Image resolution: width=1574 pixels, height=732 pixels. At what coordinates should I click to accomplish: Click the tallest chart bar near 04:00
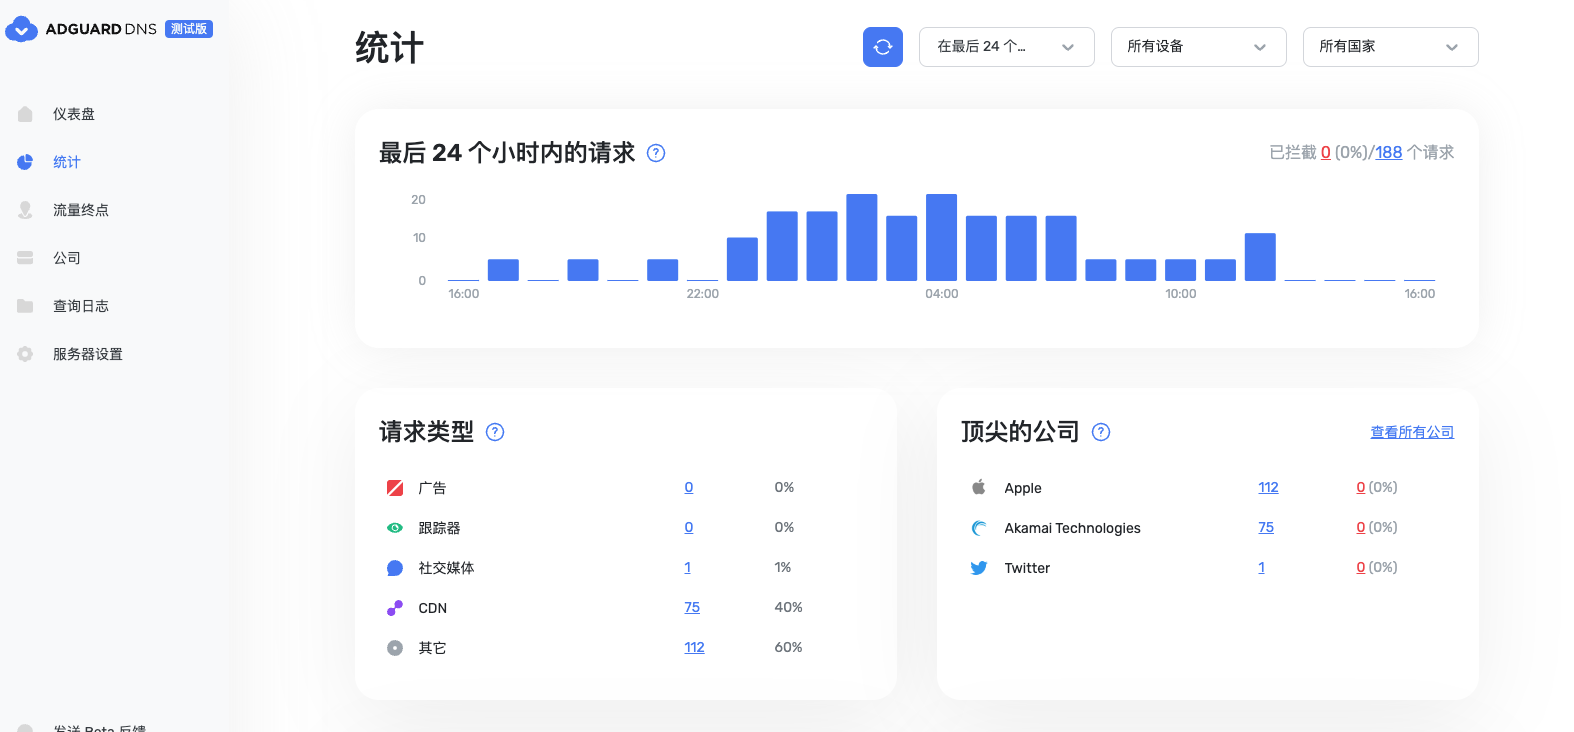tap(942, 237)
